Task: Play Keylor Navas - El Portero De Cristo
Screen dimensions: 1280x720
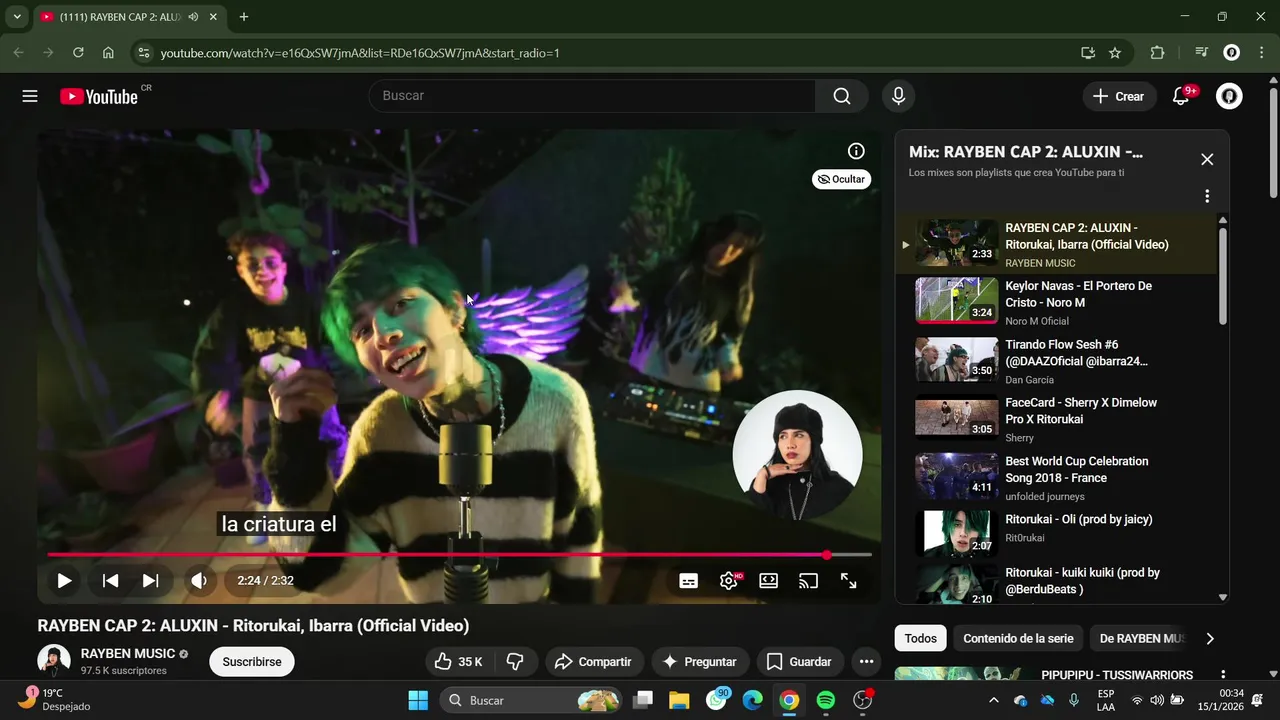Action: (1056, 302)
